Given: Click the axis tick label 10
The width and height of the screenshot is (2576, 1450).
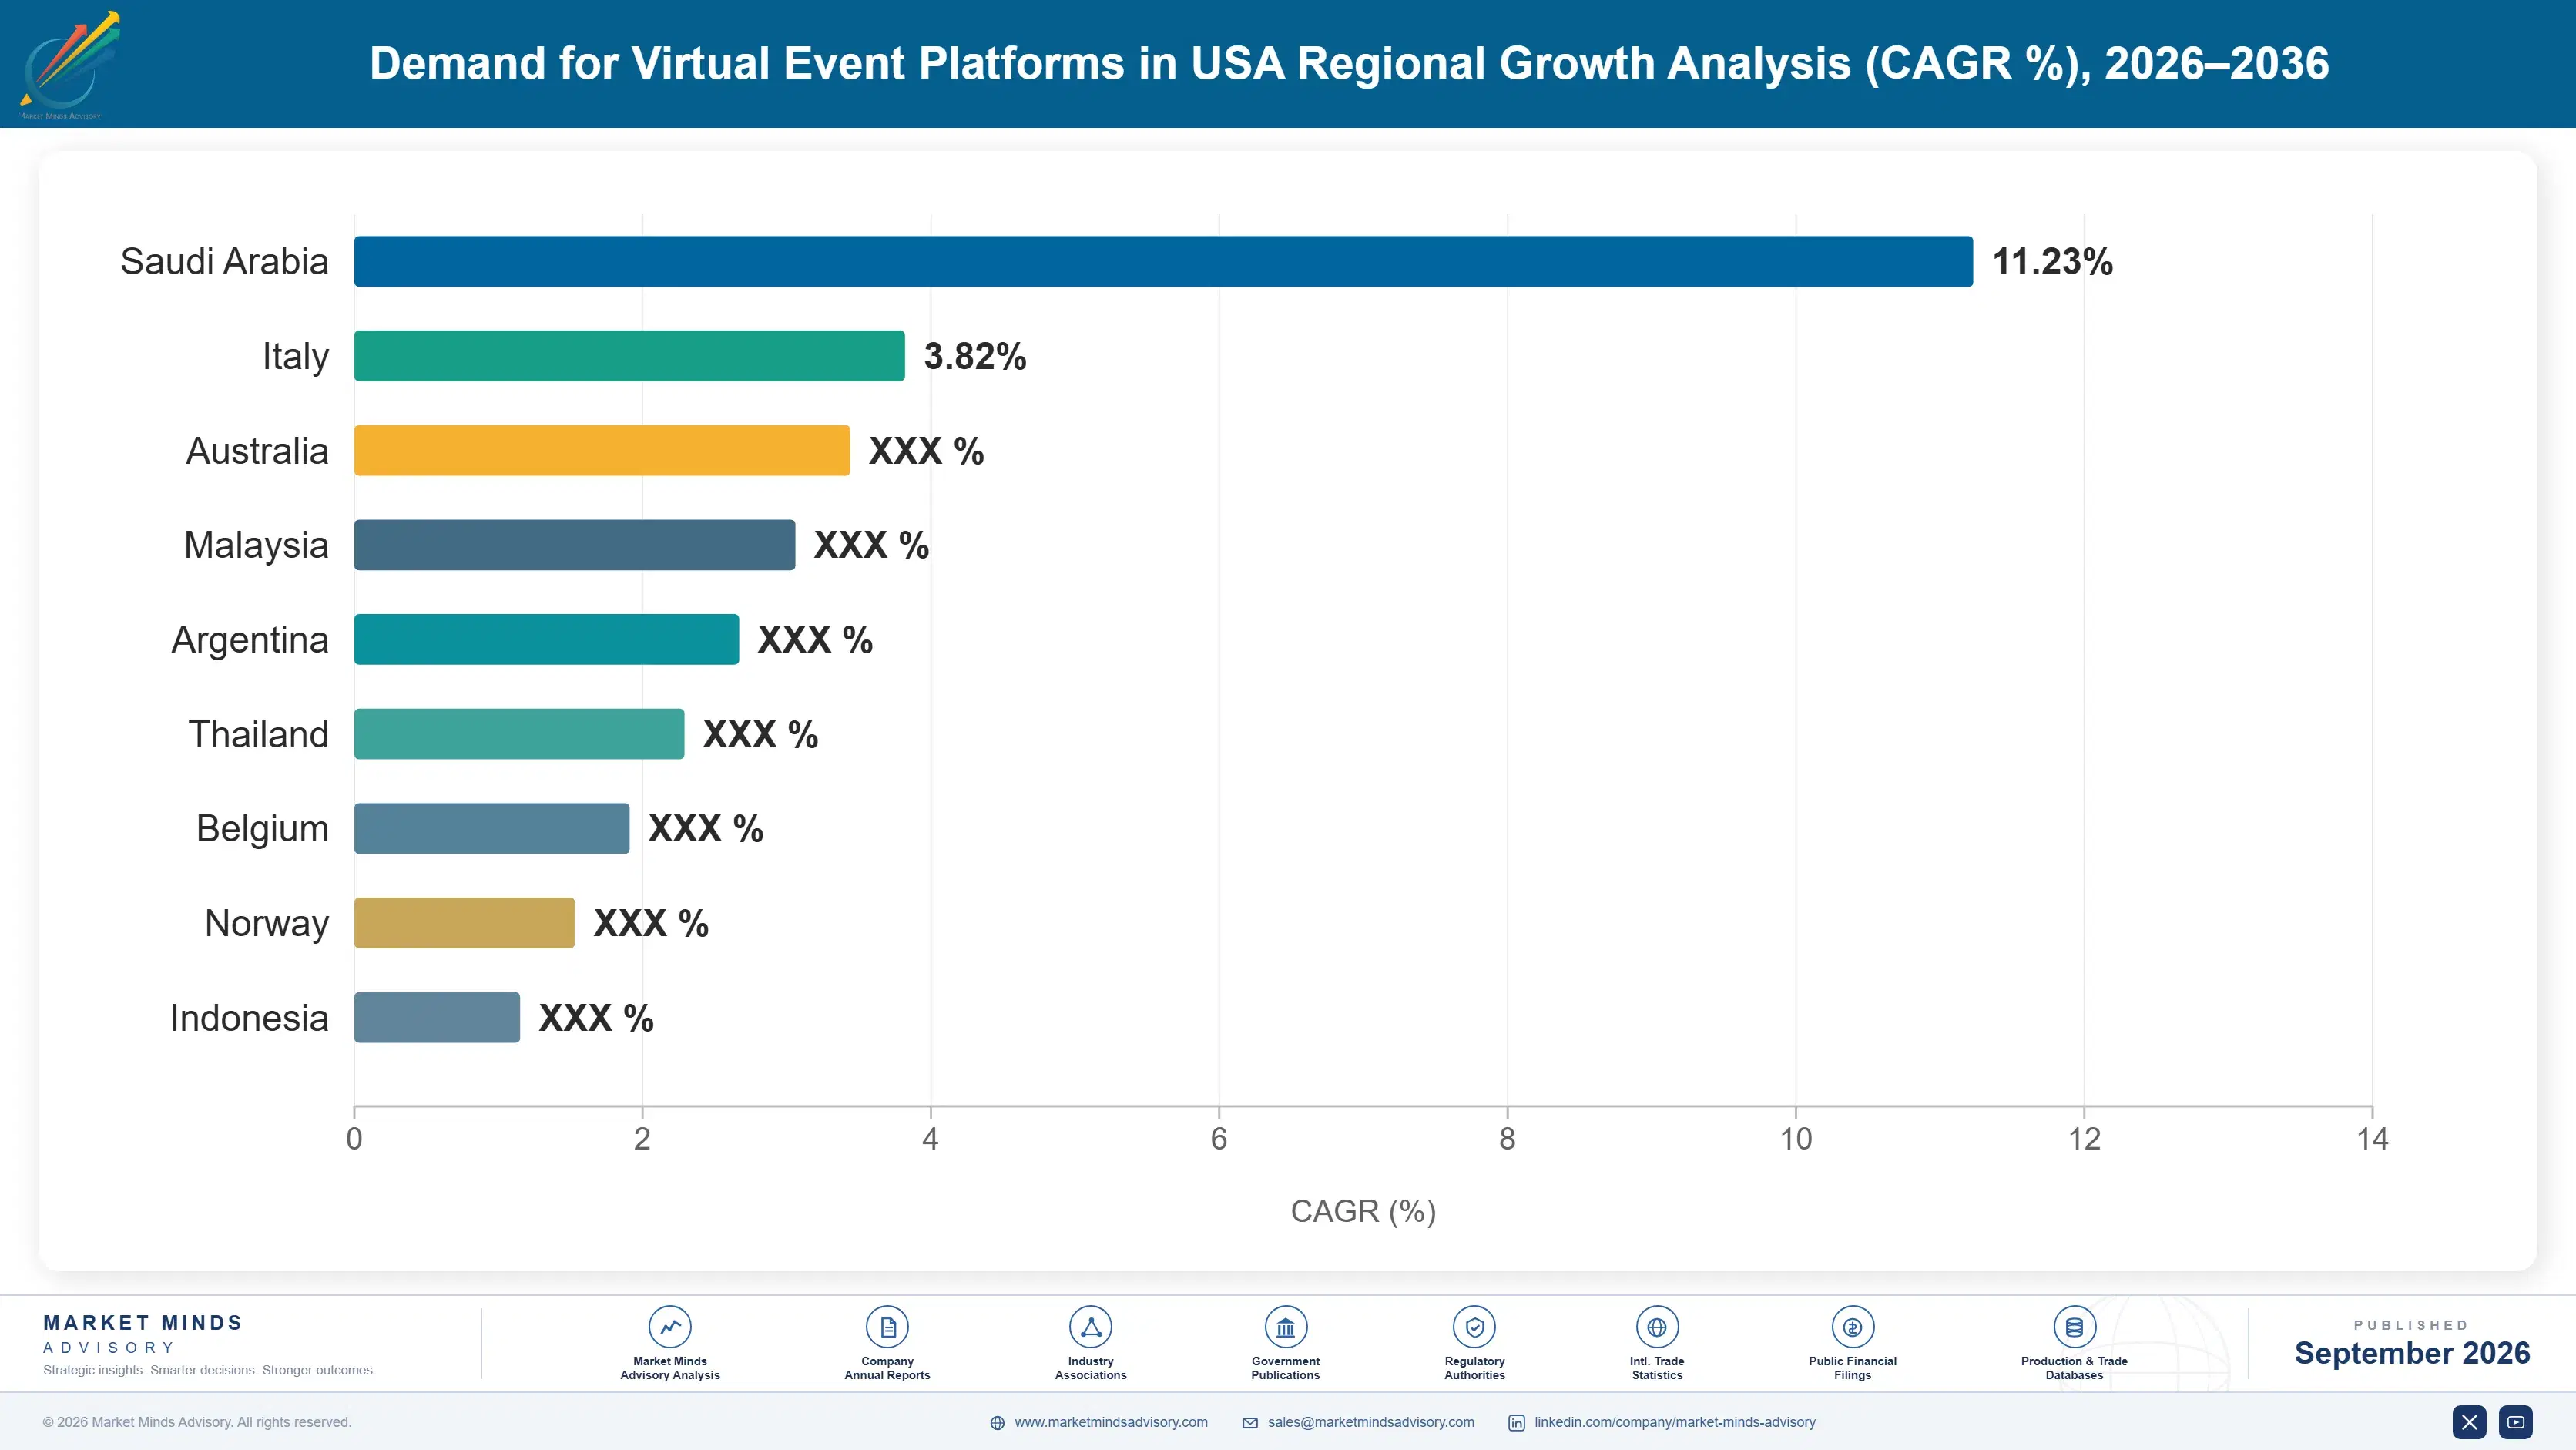Looking at the screenshot, I should point(1796,1139).
